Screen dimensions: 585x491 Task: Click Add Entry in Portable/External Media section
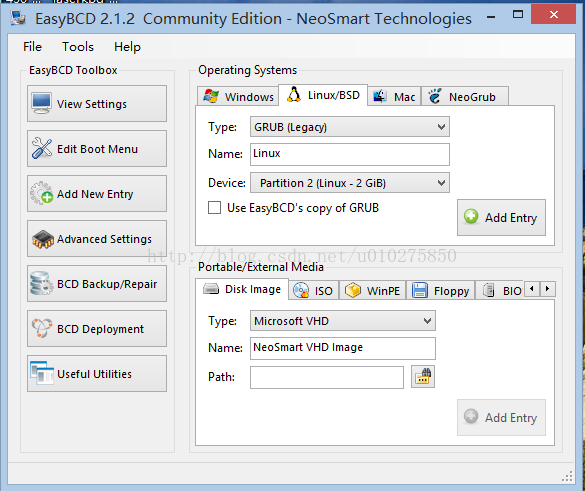pos(501,417)
